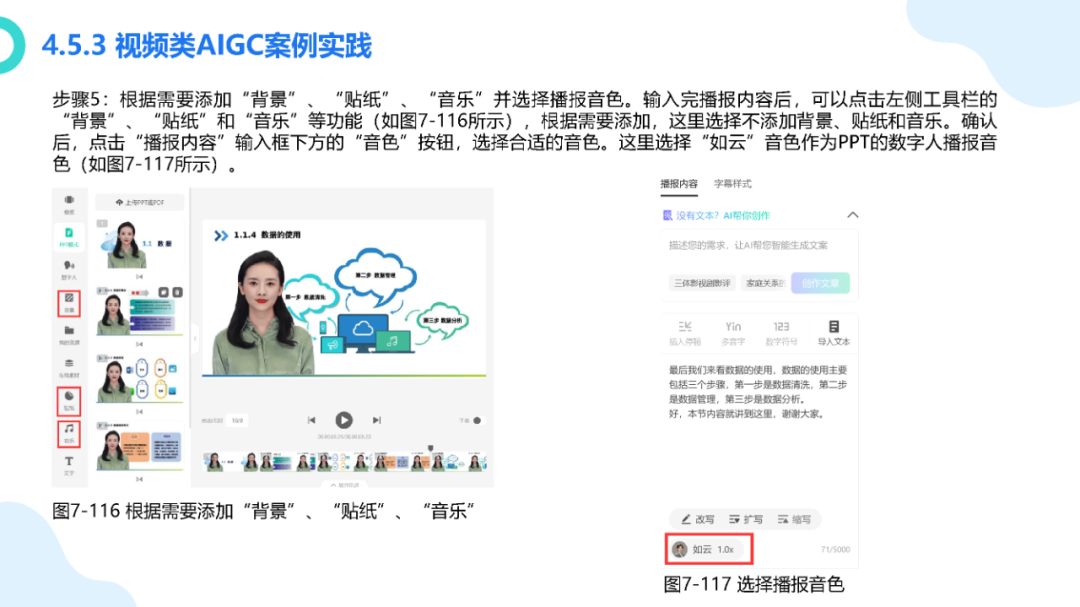The height and width of the screenshot is (607, 1080).
Task: Select the fourth slide thumbnail with orange box
Action: point(140,446)
